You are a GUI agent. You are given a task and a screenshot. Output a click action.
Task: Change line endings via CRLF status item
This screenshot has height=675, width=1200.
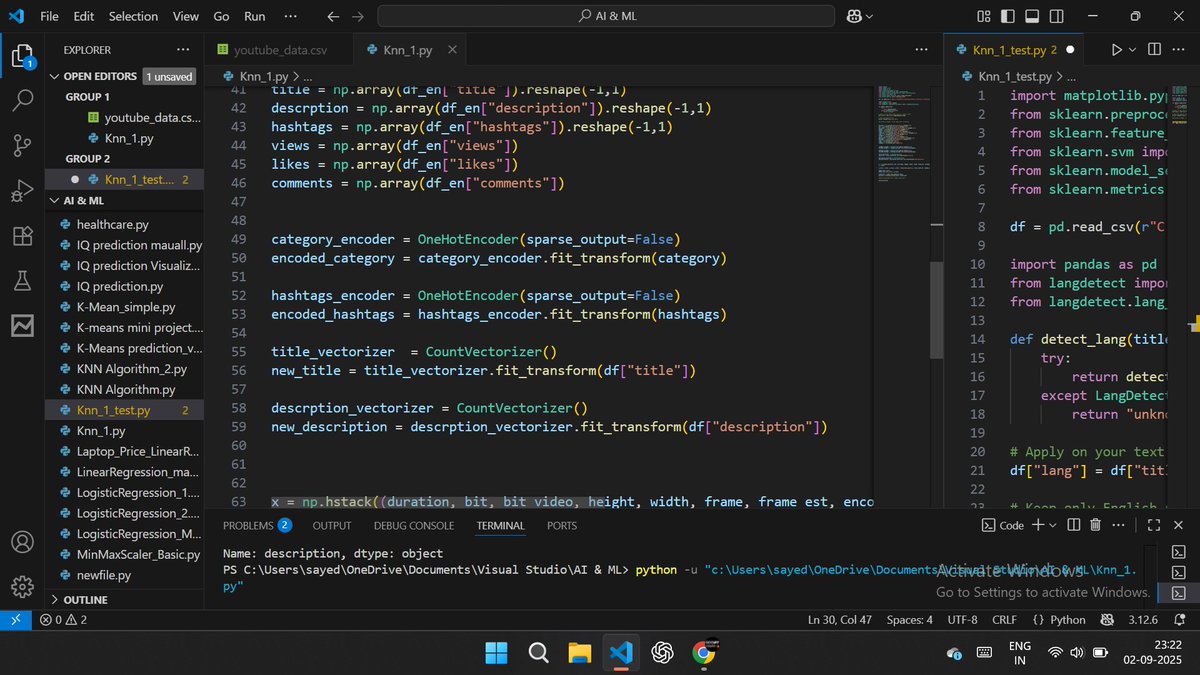click(1004, 620)
